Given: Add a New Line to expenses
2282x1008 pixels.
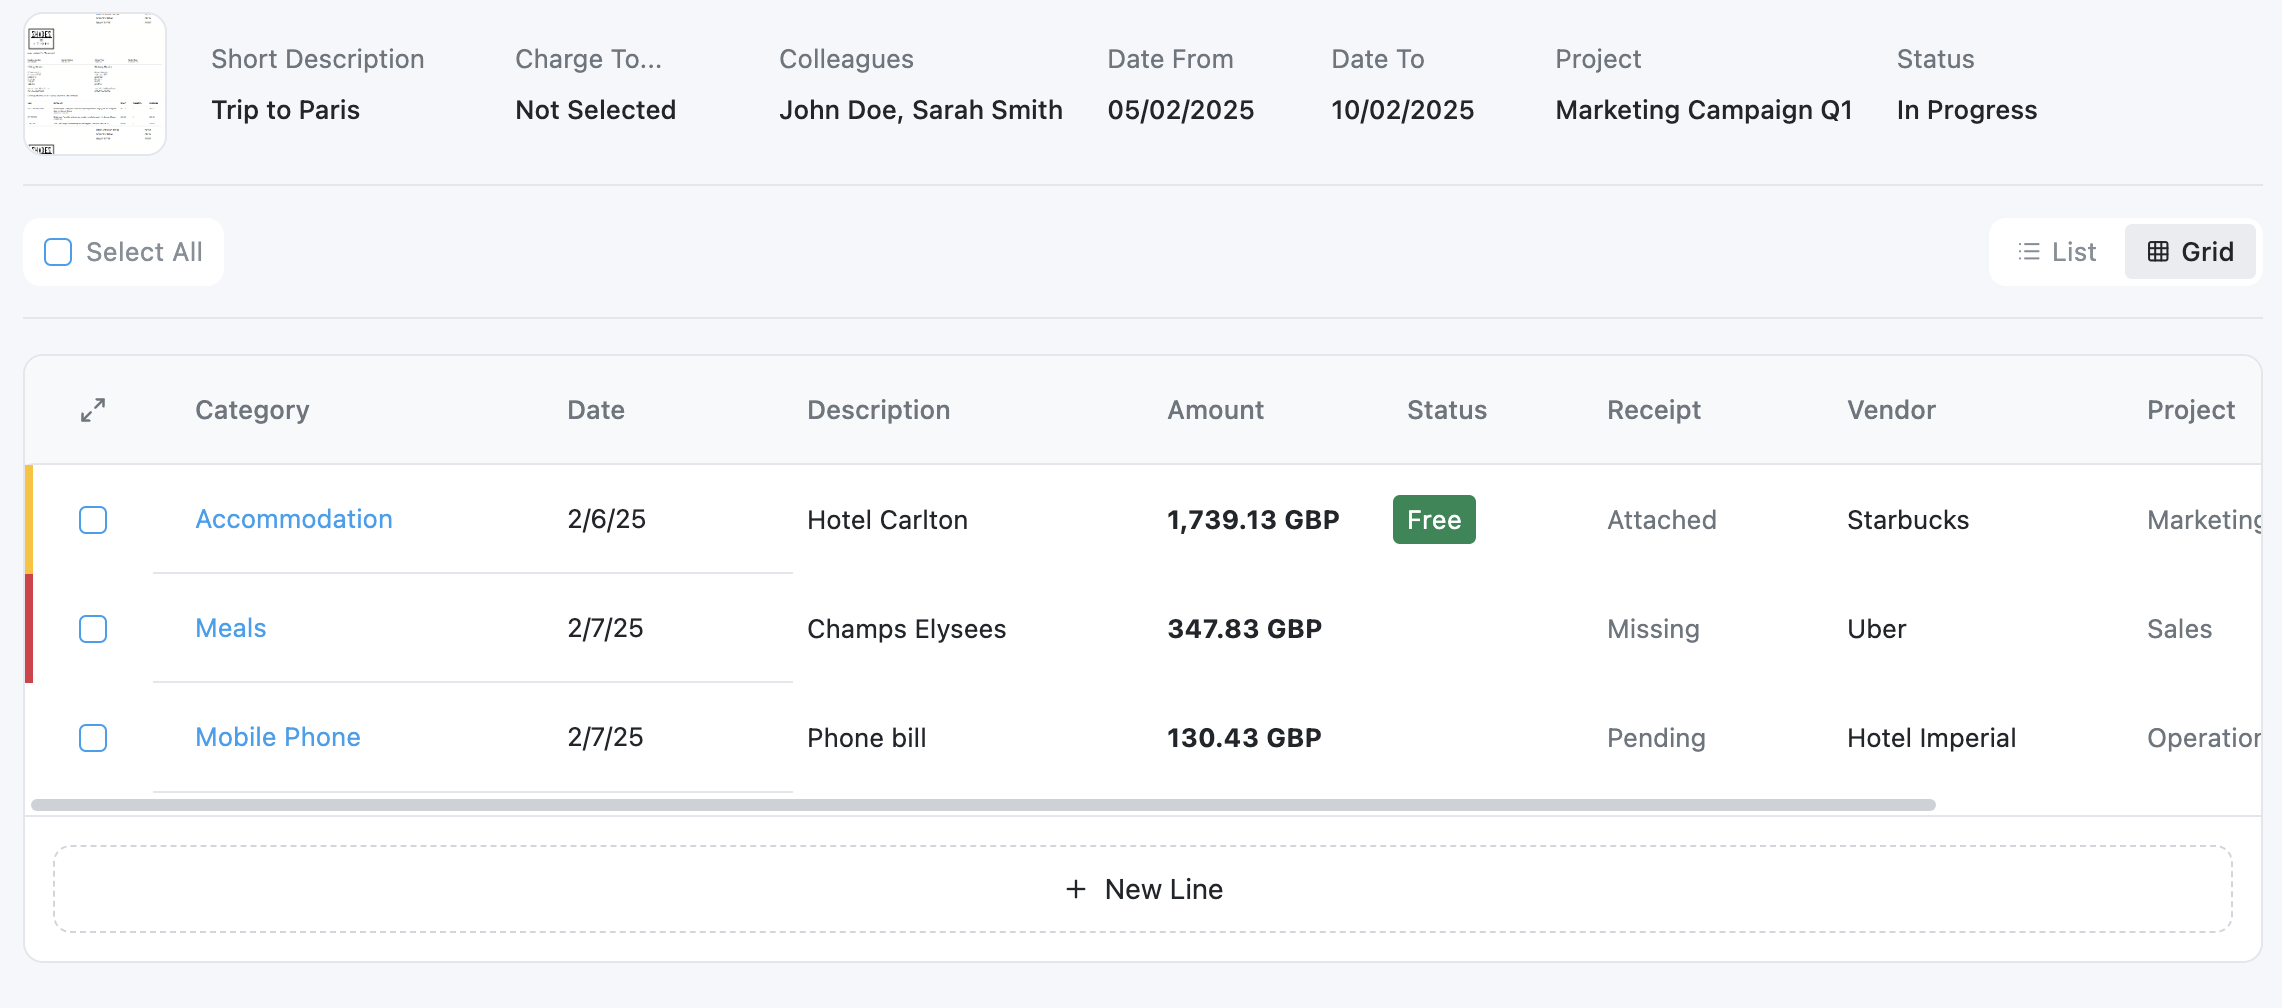Looking at the screenshot, I should click(x=1143, y=889).
